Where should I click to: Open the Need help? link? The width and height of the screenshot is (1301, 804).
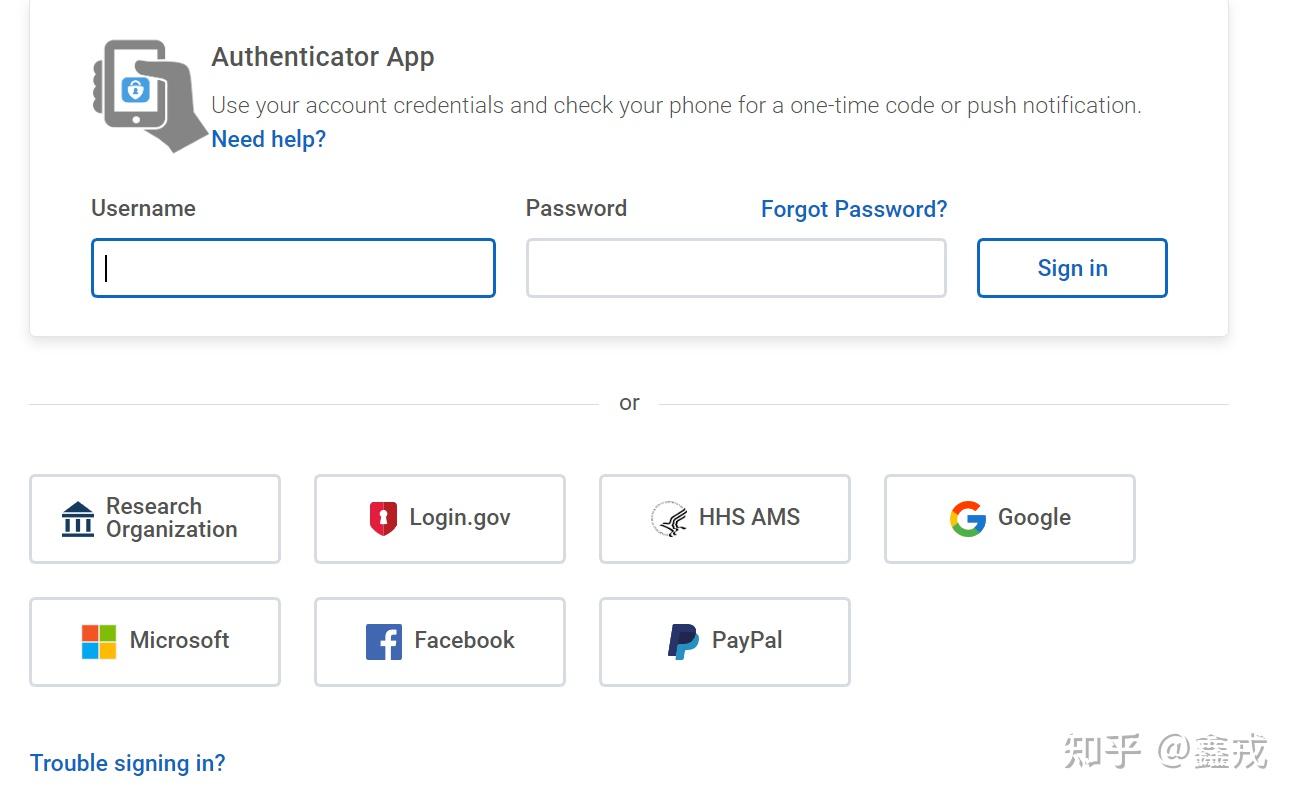269,139
